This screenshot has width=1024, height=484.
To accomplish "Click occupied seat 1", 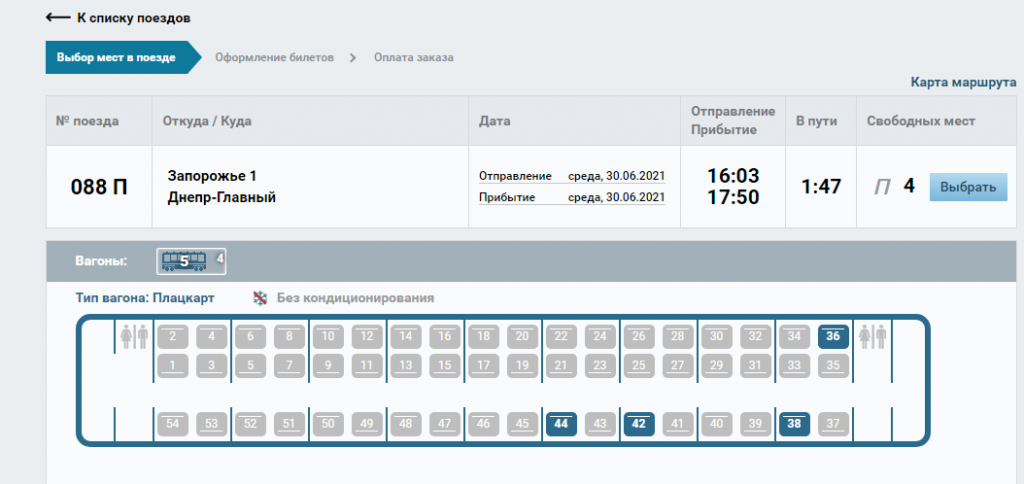I will coord(172,366).
